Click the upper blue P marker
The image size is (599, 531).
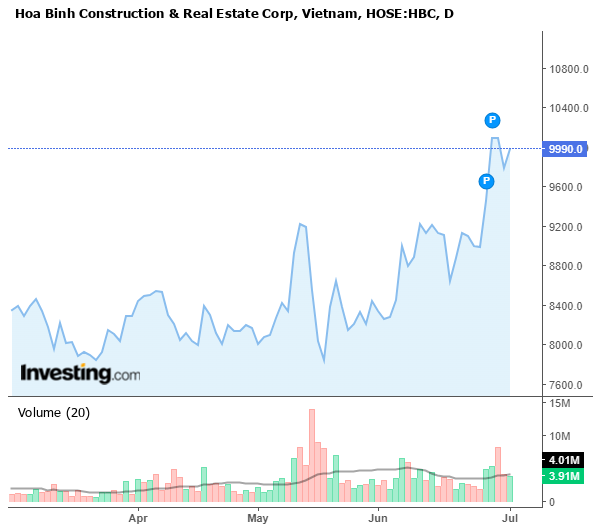tap(492, 120)
